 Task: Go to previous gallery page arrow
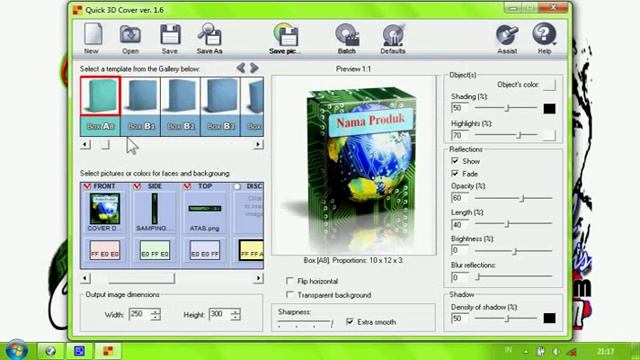[241, 68]
